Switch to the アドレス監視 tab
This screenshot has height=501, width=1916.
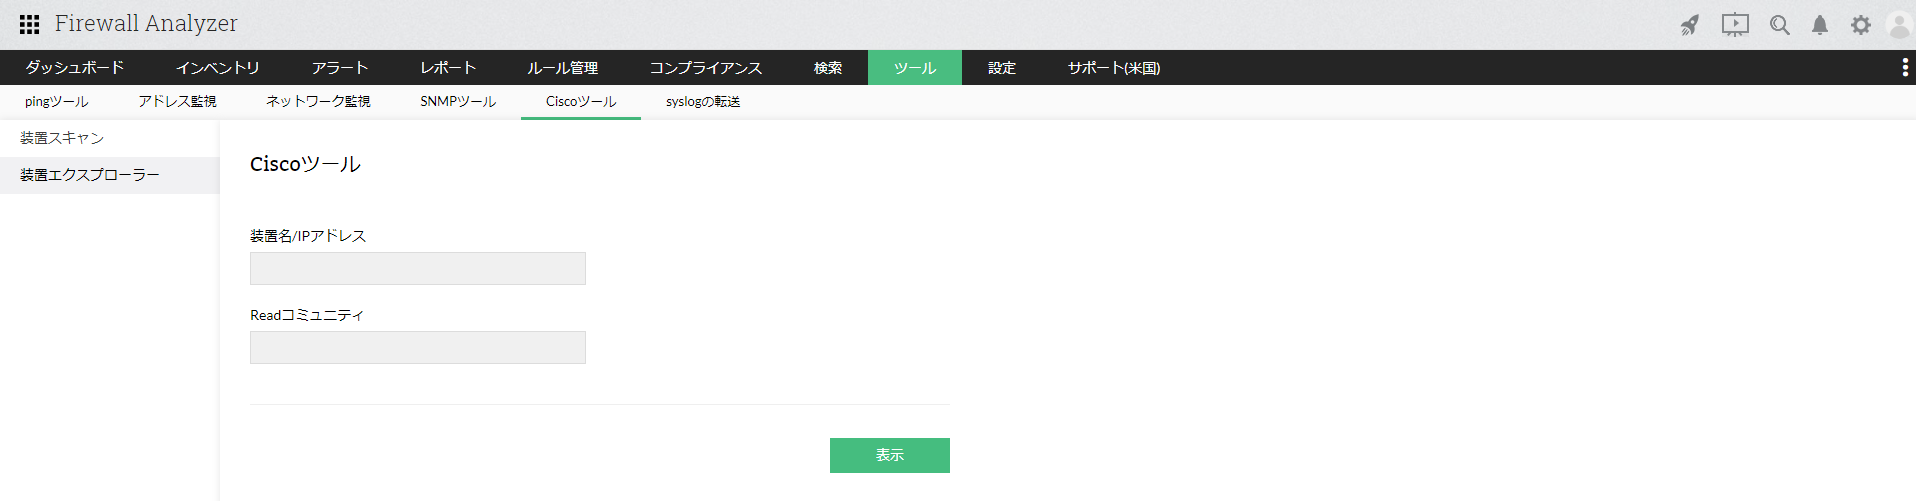(177, 102)
